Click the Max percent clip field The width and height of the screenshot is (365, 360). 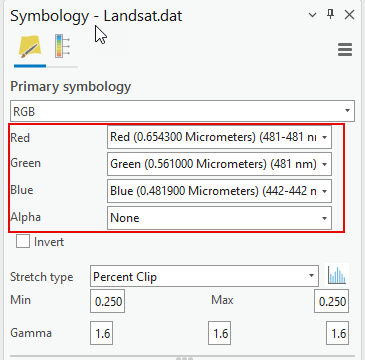[331, 301]
